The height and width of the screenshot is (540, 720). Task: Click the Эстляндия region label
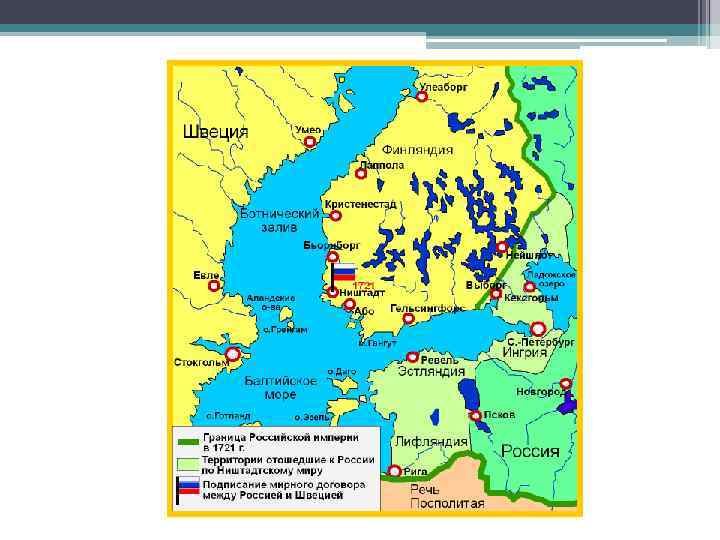(432, 371)
